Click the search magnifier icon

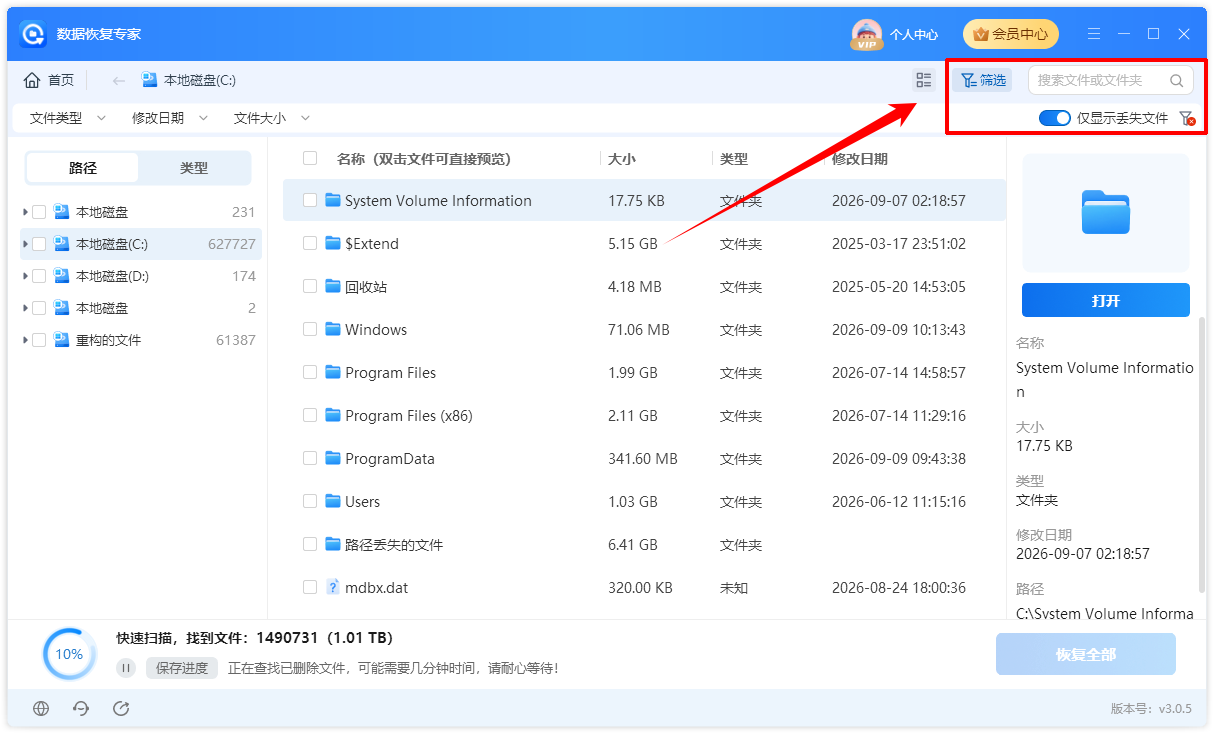point(1177,80)
